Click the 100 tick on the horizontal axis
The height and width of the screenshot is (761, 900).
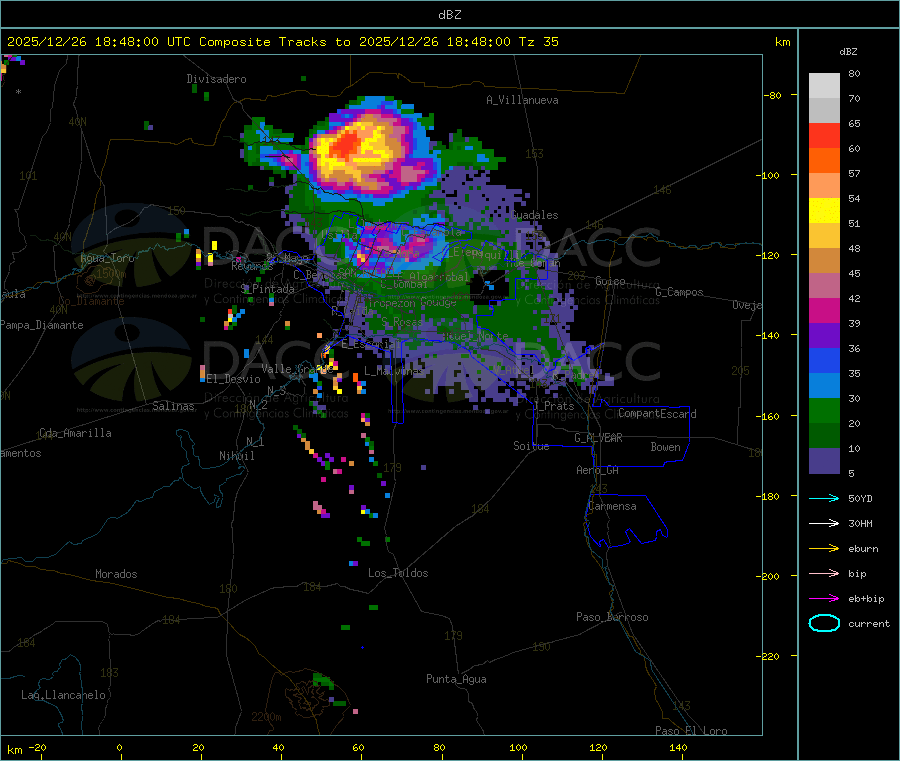point(518,747)
